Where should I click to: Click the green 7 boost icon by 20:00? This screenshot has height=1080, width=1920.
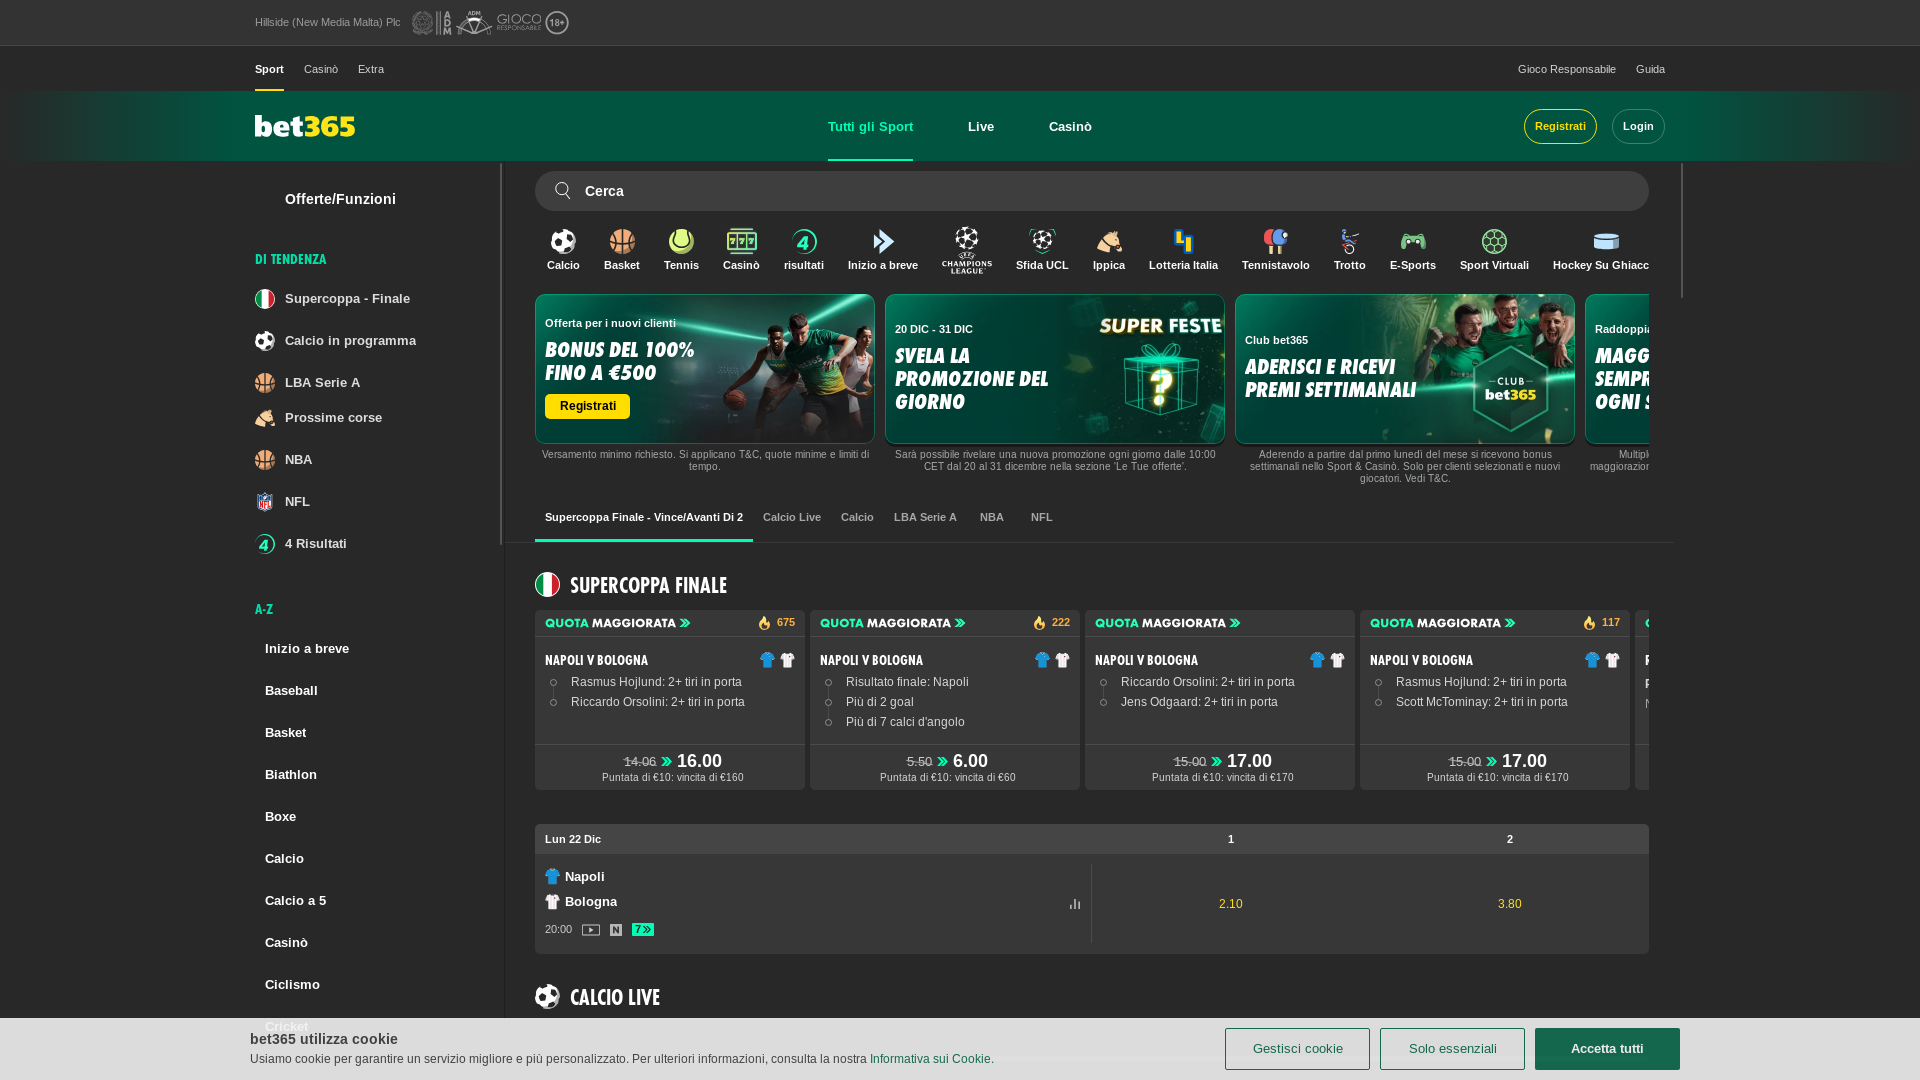pos(643,930)
